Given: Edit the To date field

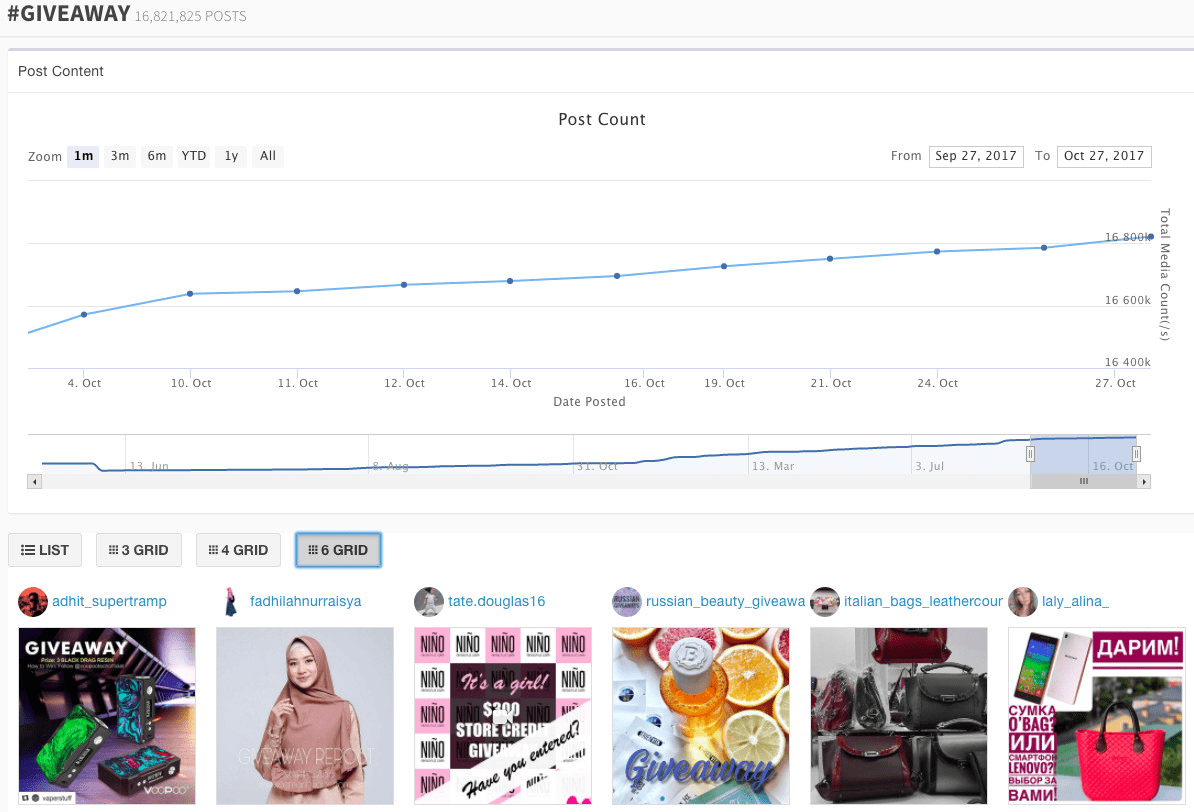Looking at the screenshot, I should tap(1104, 156).
